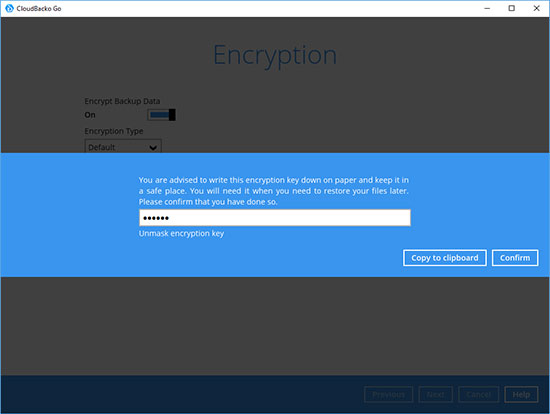This screenshot has width=550, height=414.
Task: Click Unmask encryption key link
Action: (x=181, y=233)
